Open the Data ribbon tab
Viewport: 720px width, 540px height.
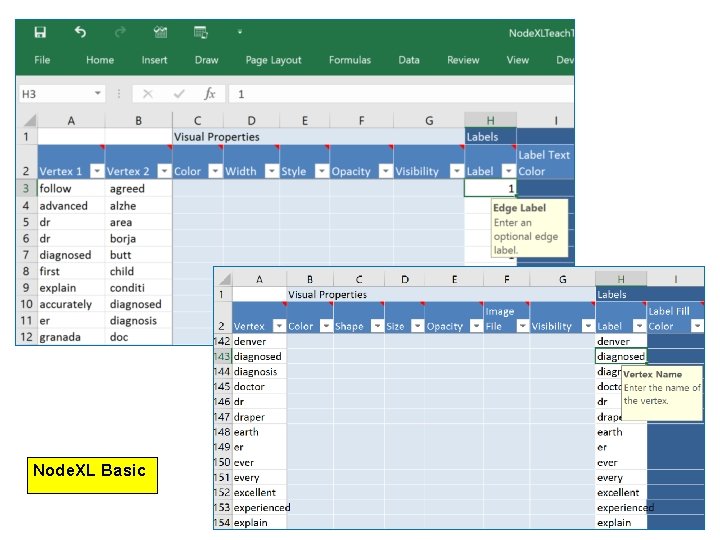pyautogui.click(x=409, y=60)
